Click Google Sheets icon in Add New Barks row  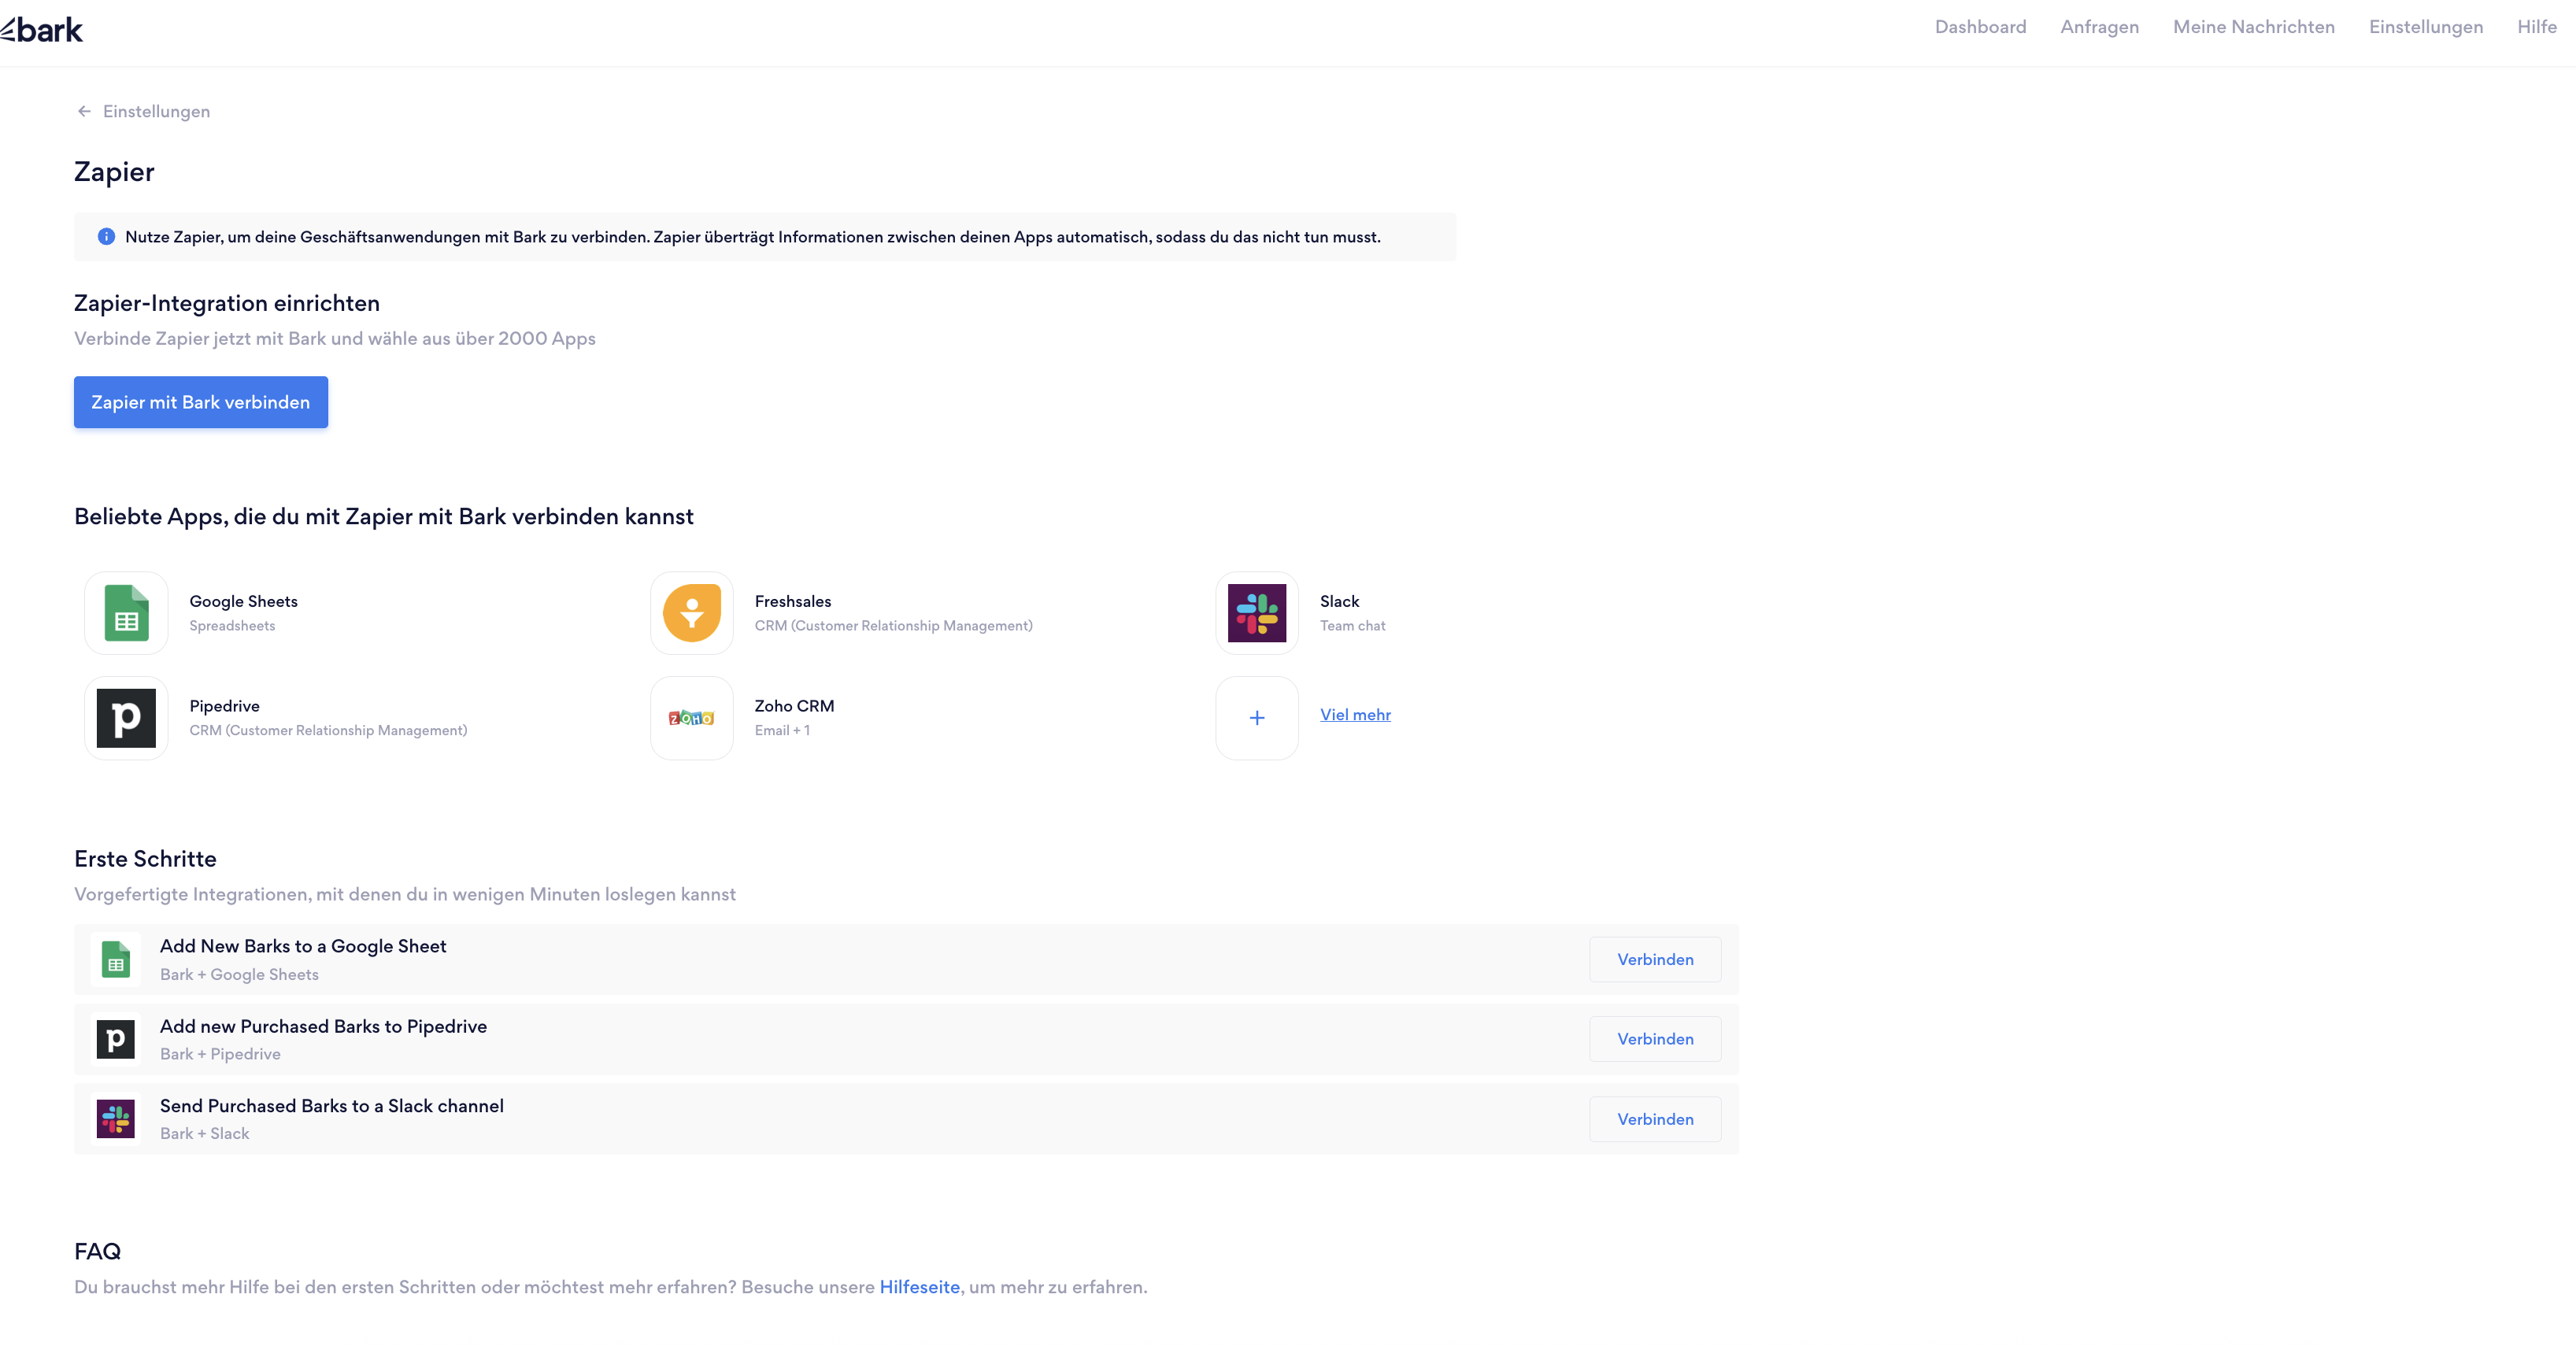pos(116,960)
